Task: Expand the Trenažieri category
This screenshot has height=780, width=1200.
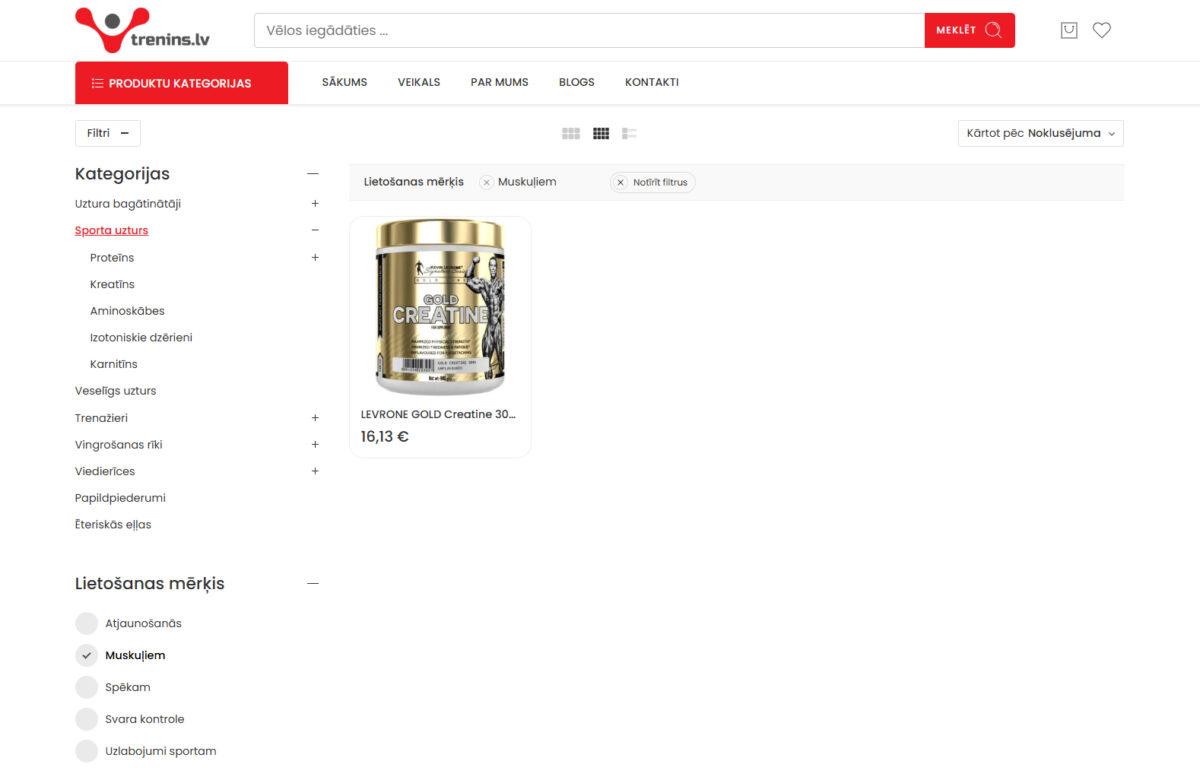Action: [x=315, y=417]
